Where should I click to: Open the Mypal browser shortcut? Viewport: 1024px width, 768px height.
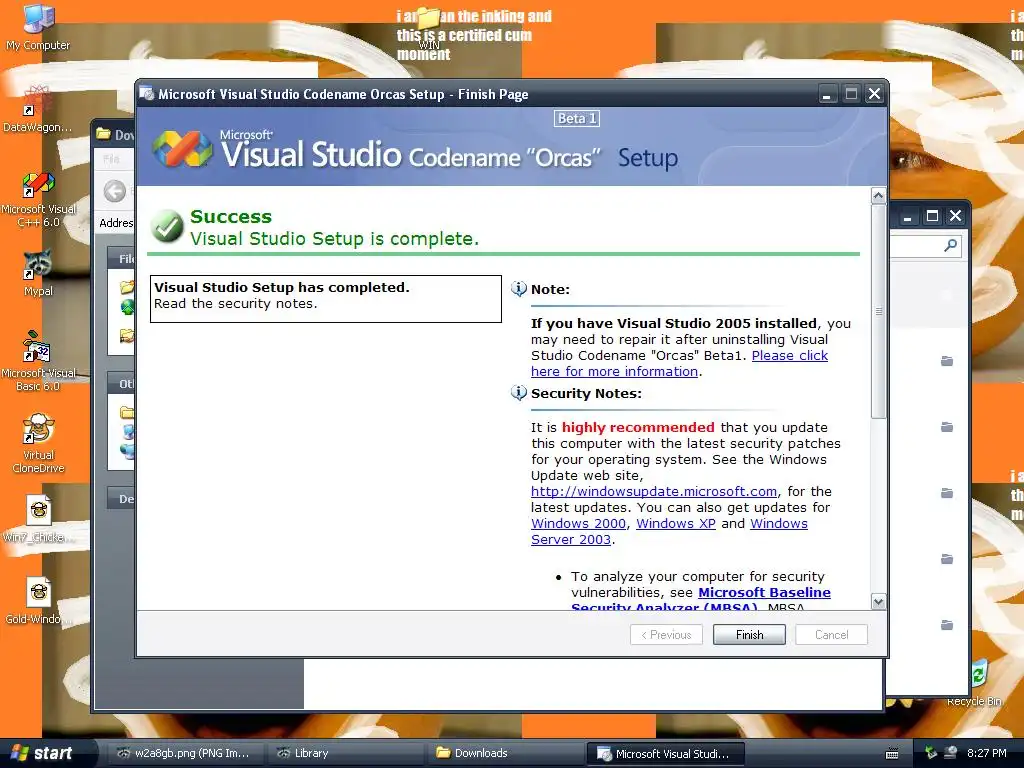click(x=38, y=273)
